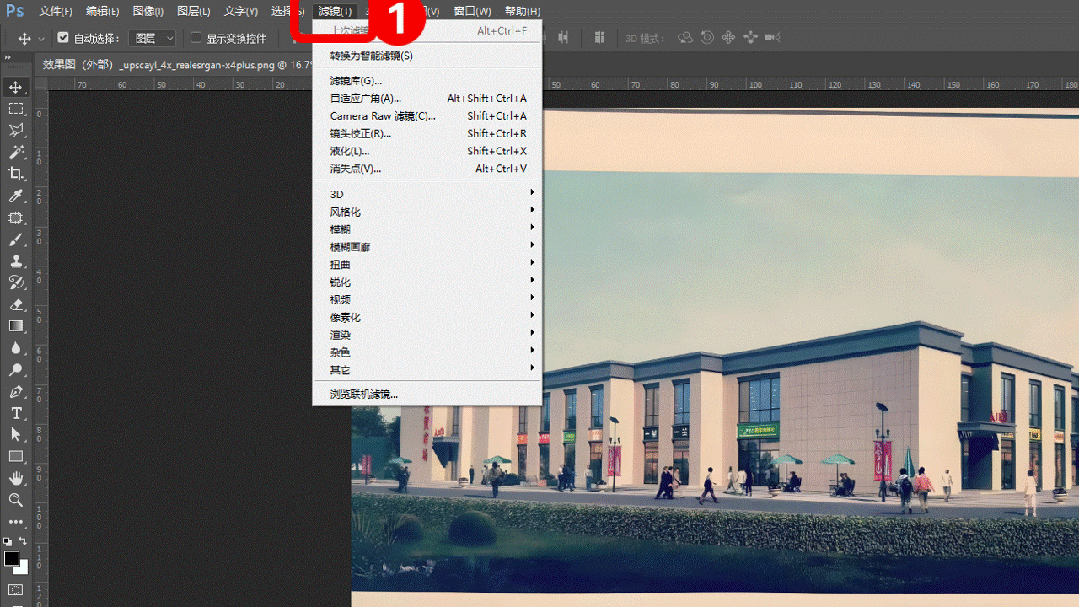Expand the 3D filter submenu
The image size is (1079, 607).
(x=427, y=193)
